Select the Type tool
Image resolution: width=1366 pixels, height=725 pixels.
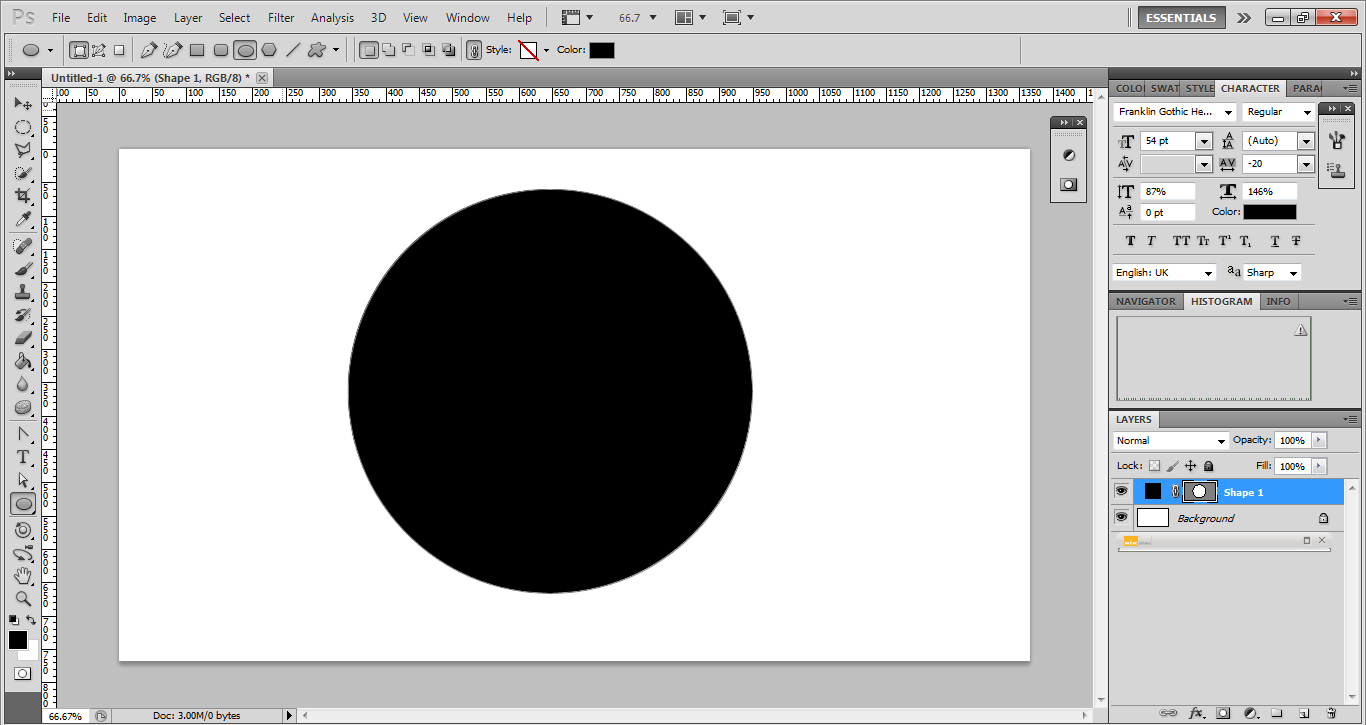(x=23, y=457)
